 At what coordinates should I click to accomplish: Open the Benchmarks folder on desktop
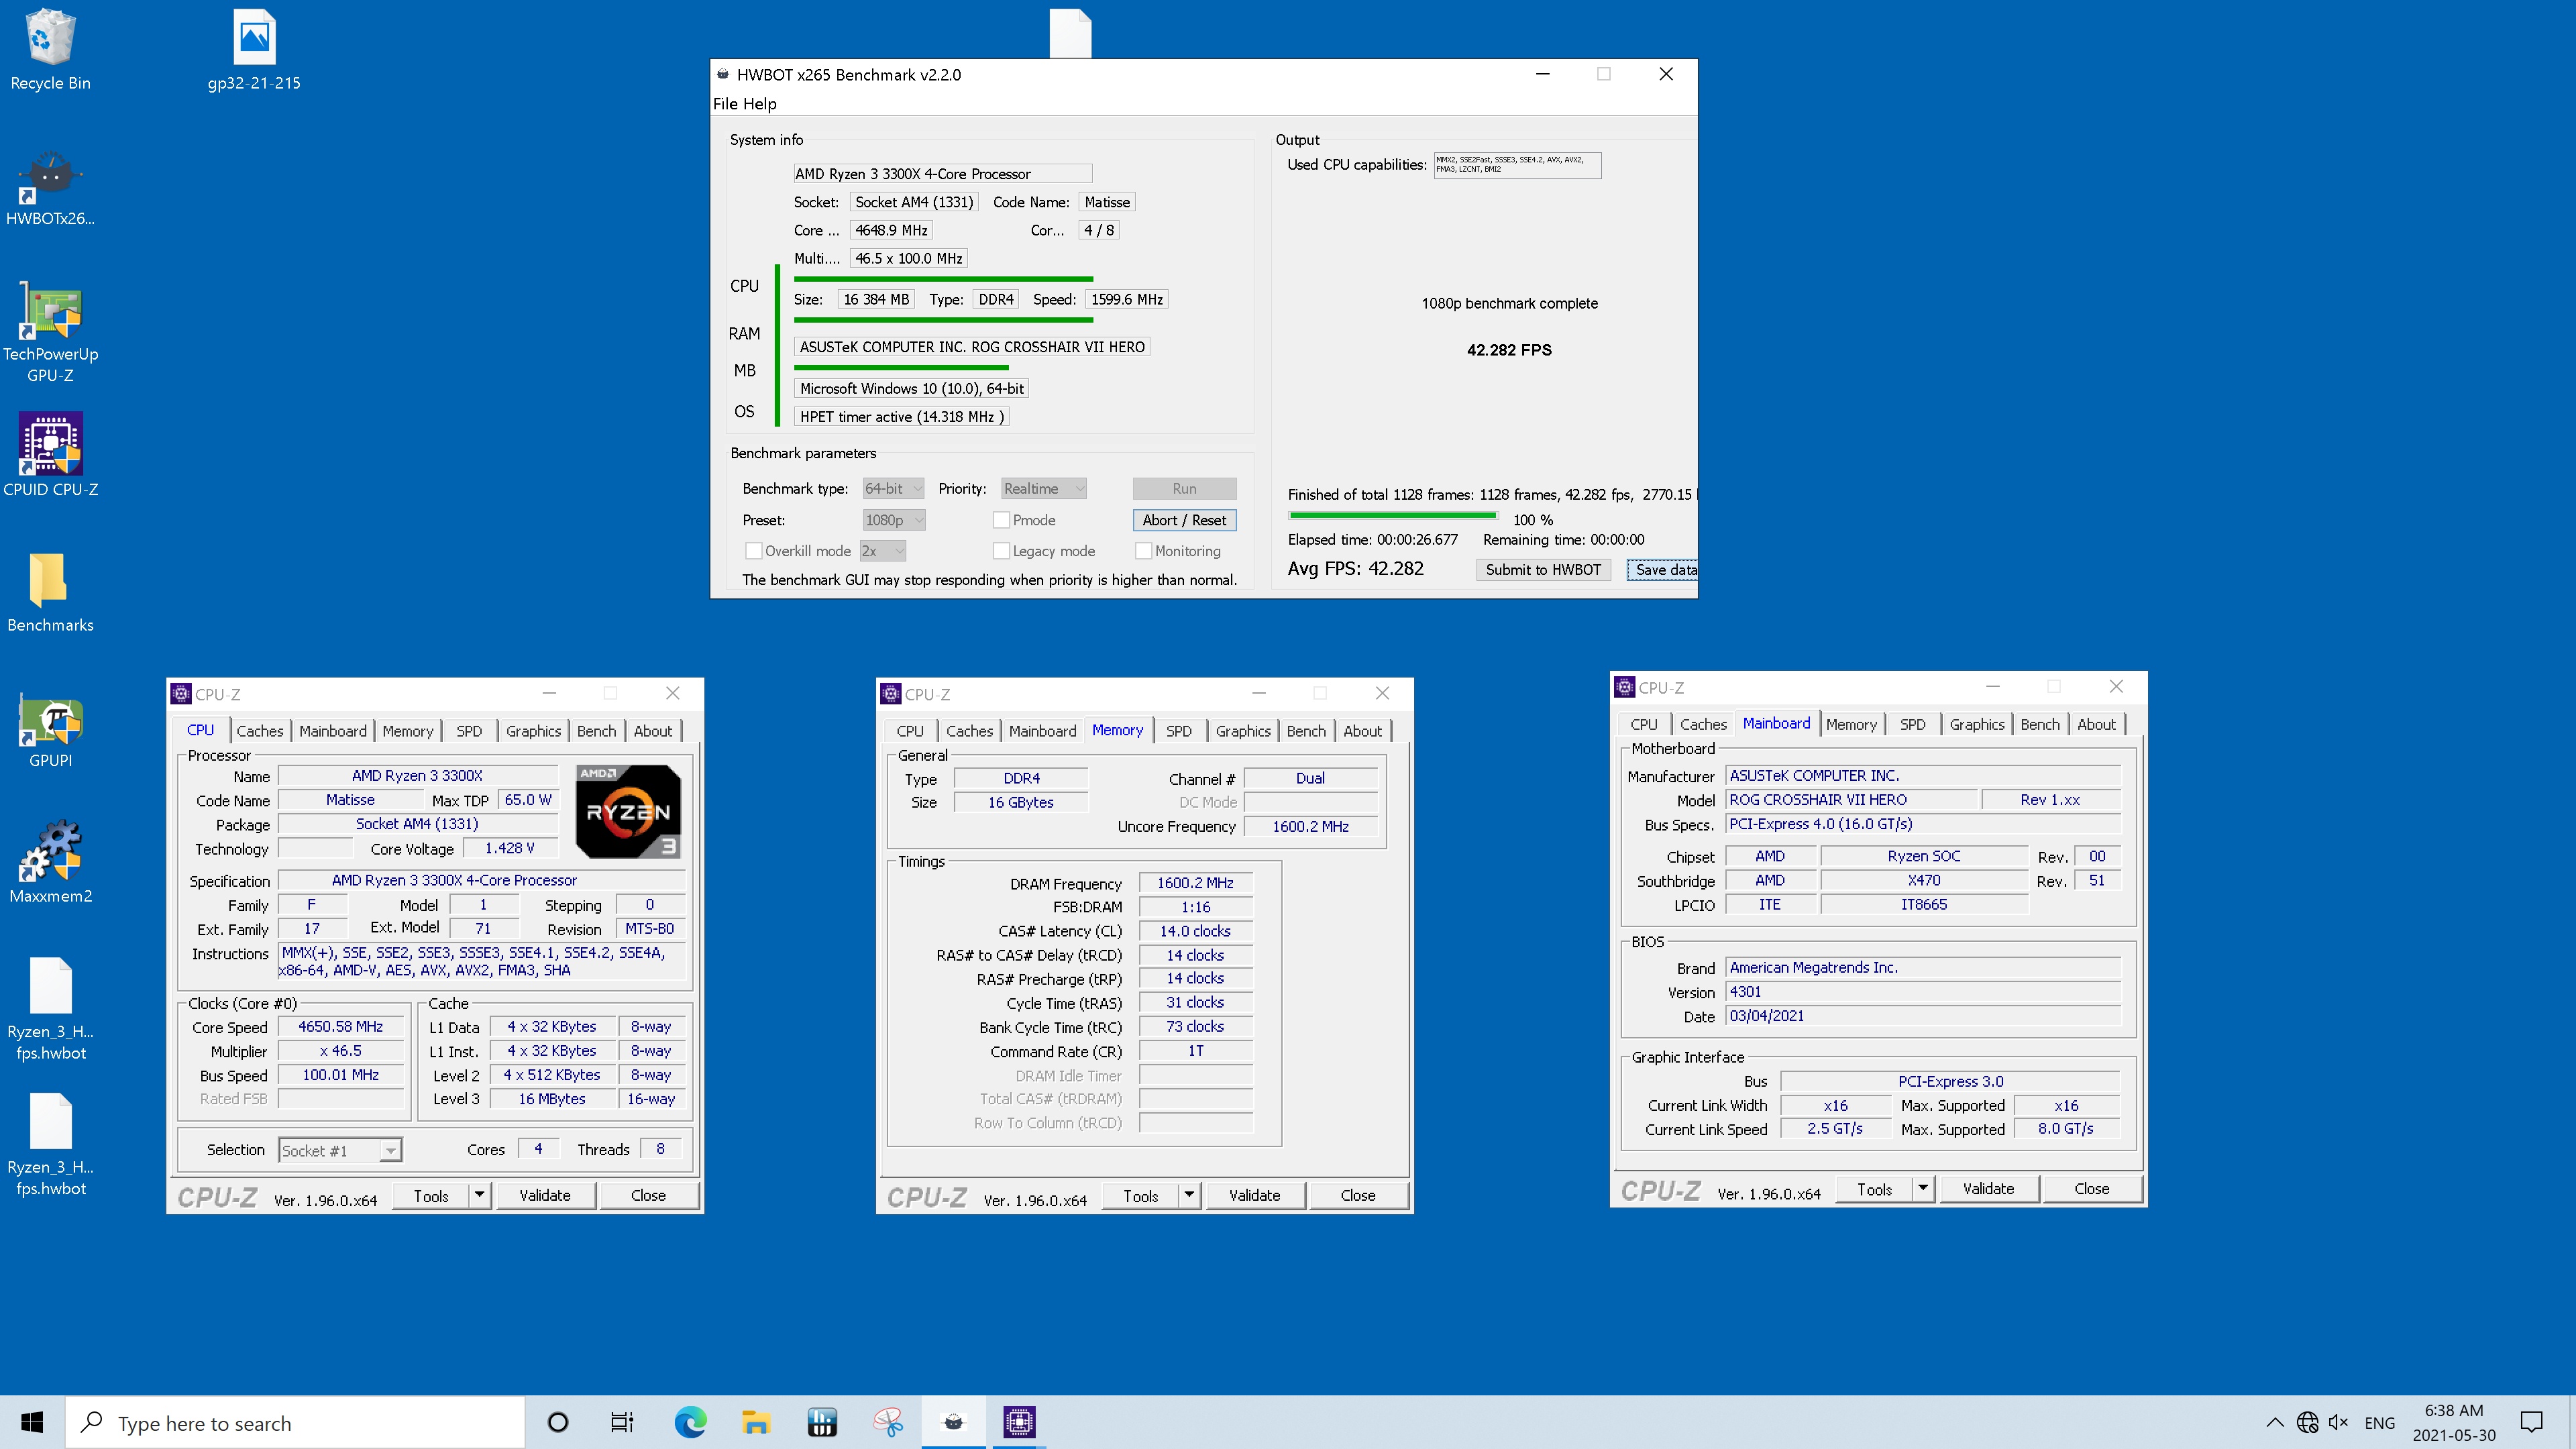click(x=50, y=592)
